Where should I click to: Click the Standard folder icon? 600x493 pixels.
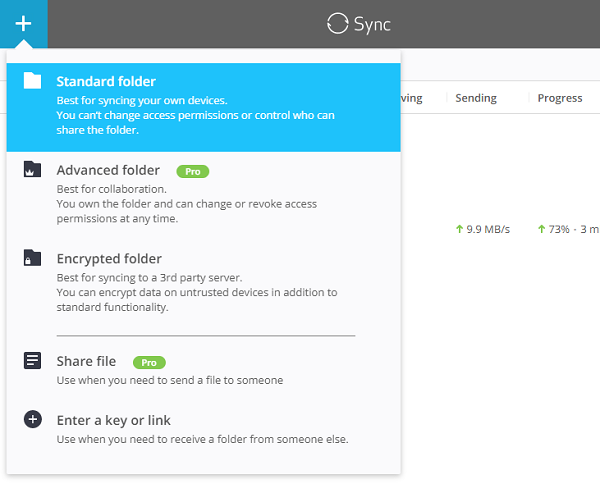point(33,81)
